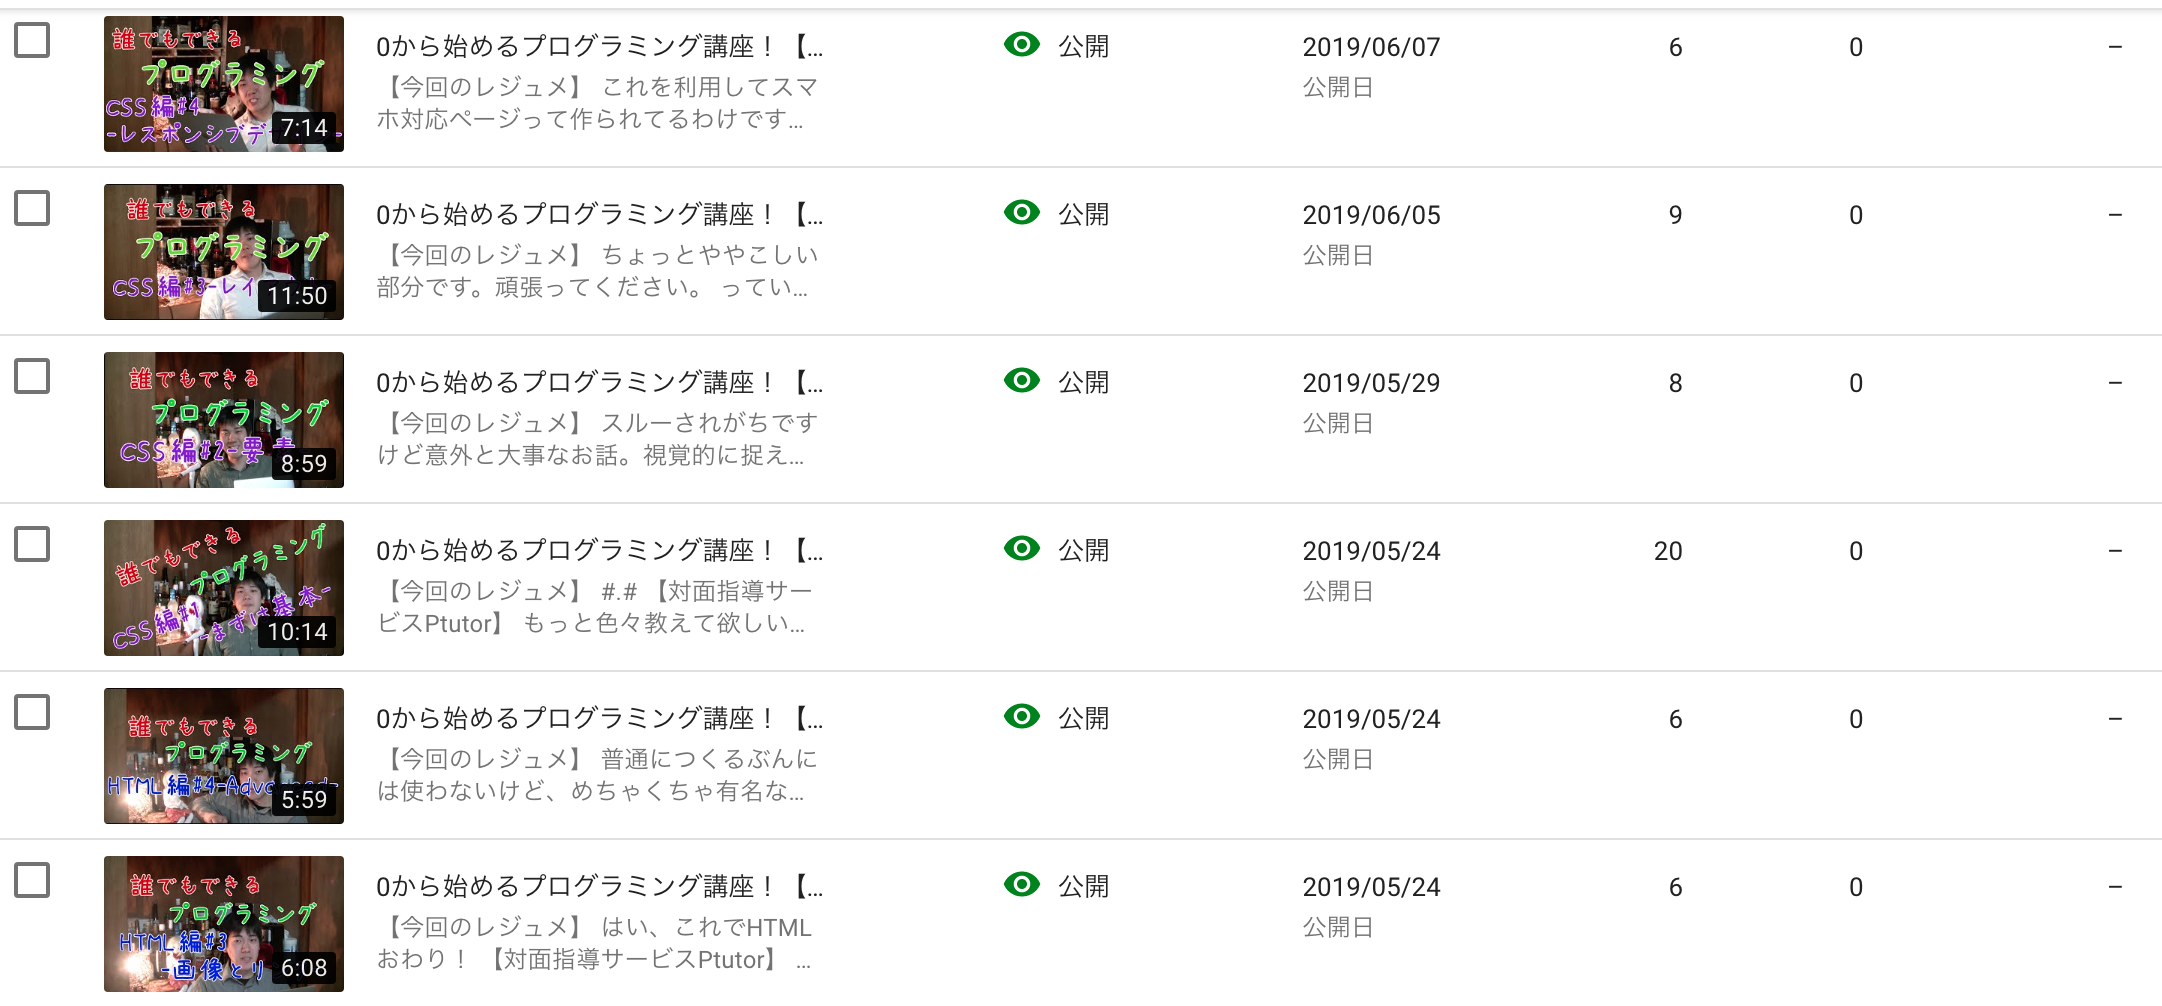Open video title in the 2019/06/07 row

click(x=599, y=47)
